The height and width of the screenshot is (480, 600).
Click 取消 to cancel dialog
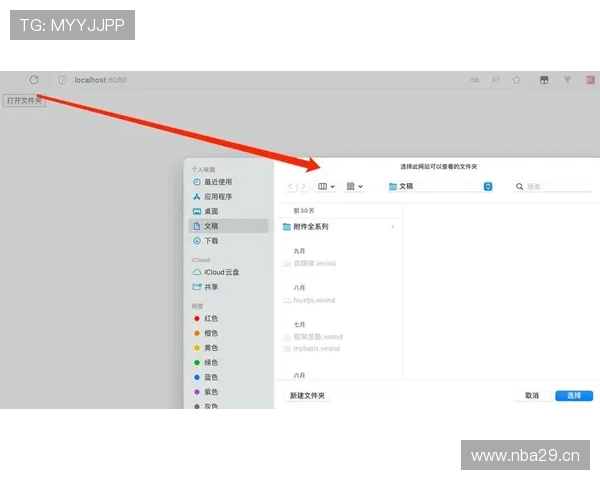click(532, 396)
